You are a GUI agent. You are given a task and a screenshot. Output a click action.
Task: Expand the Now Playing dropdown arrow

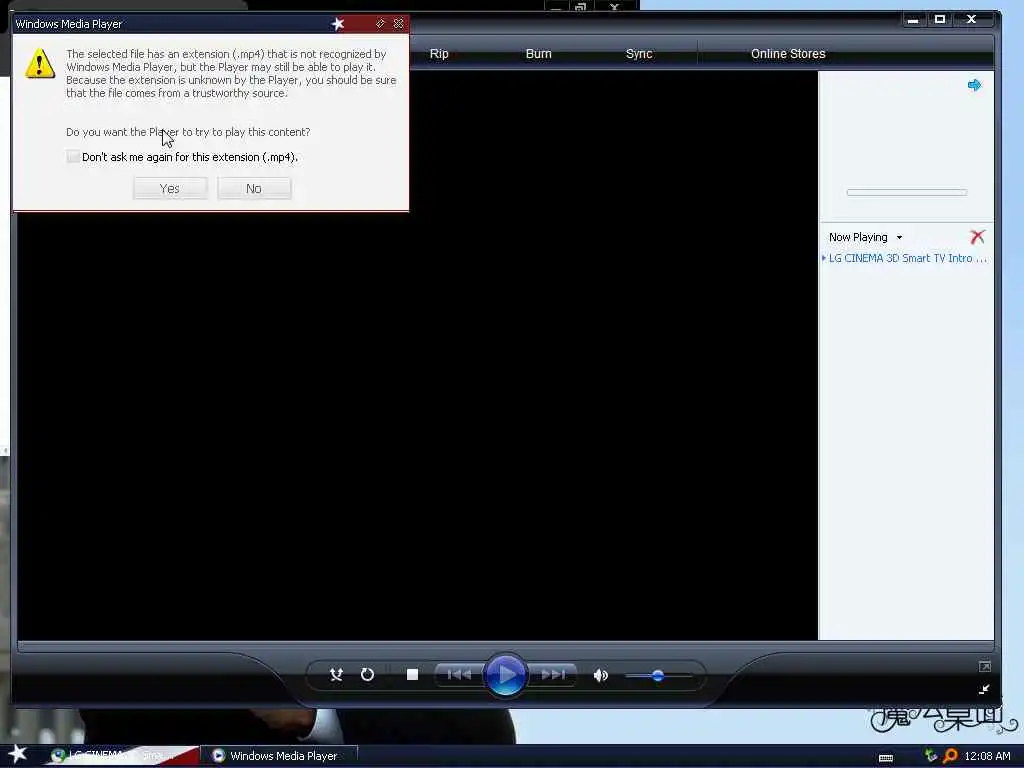899,238
